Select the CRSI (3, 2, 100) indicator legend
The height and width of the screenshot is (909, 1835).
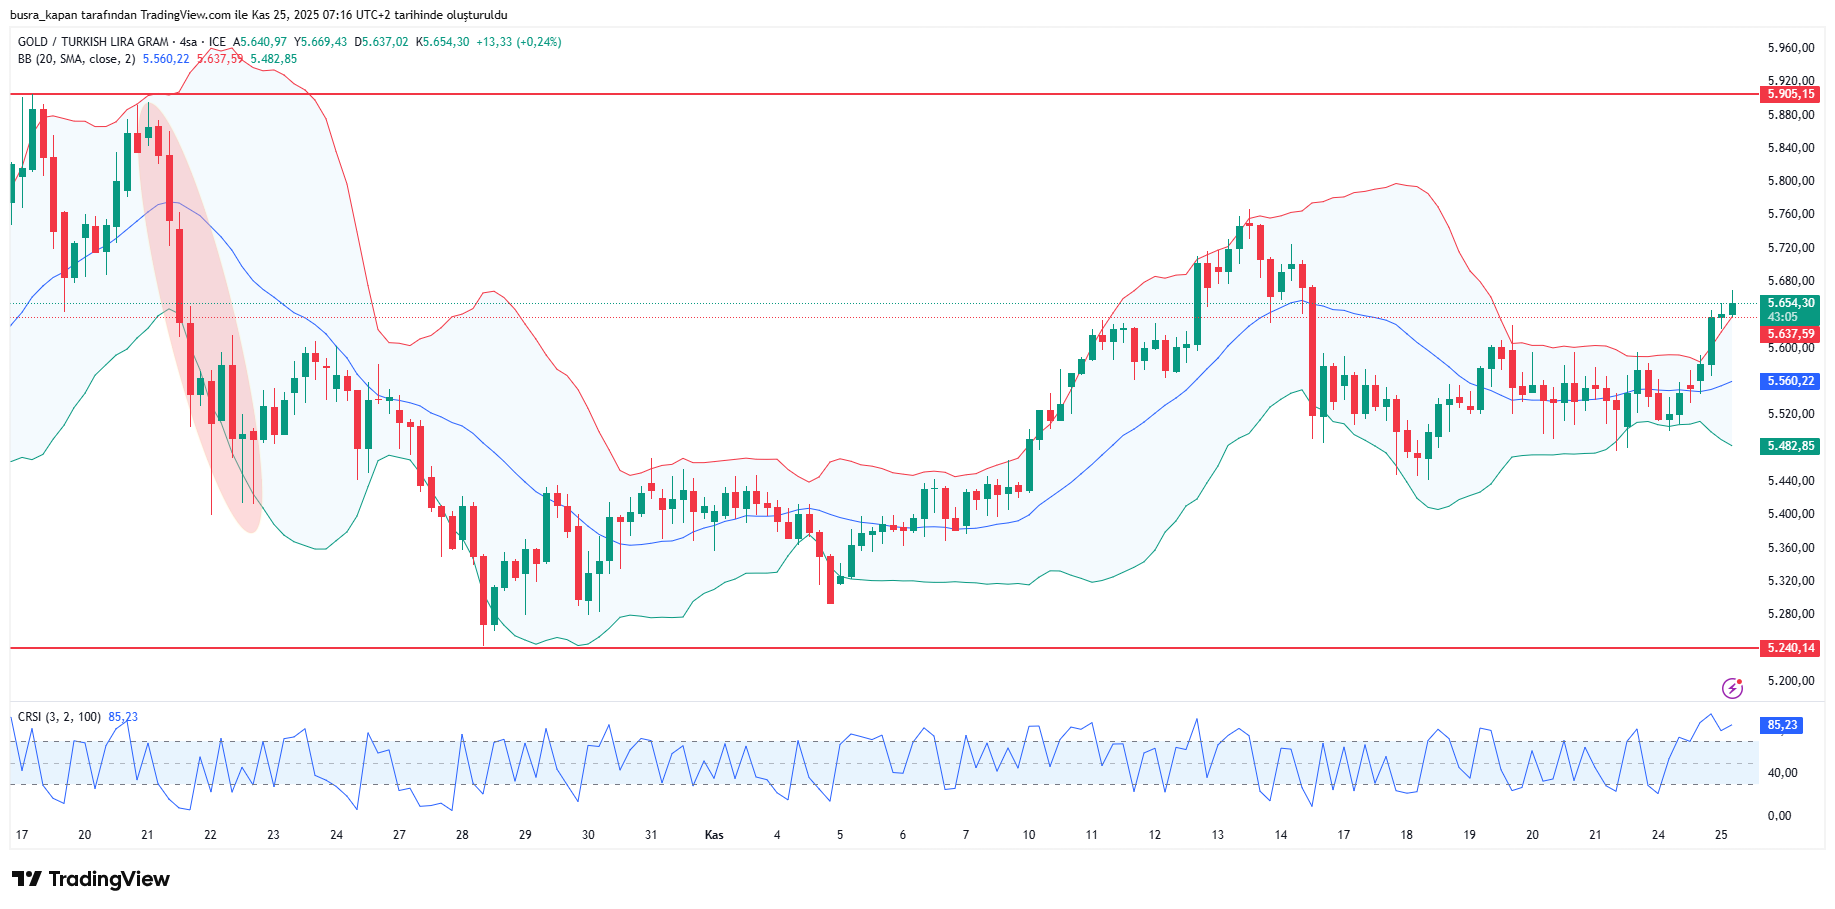pos(59,717)
